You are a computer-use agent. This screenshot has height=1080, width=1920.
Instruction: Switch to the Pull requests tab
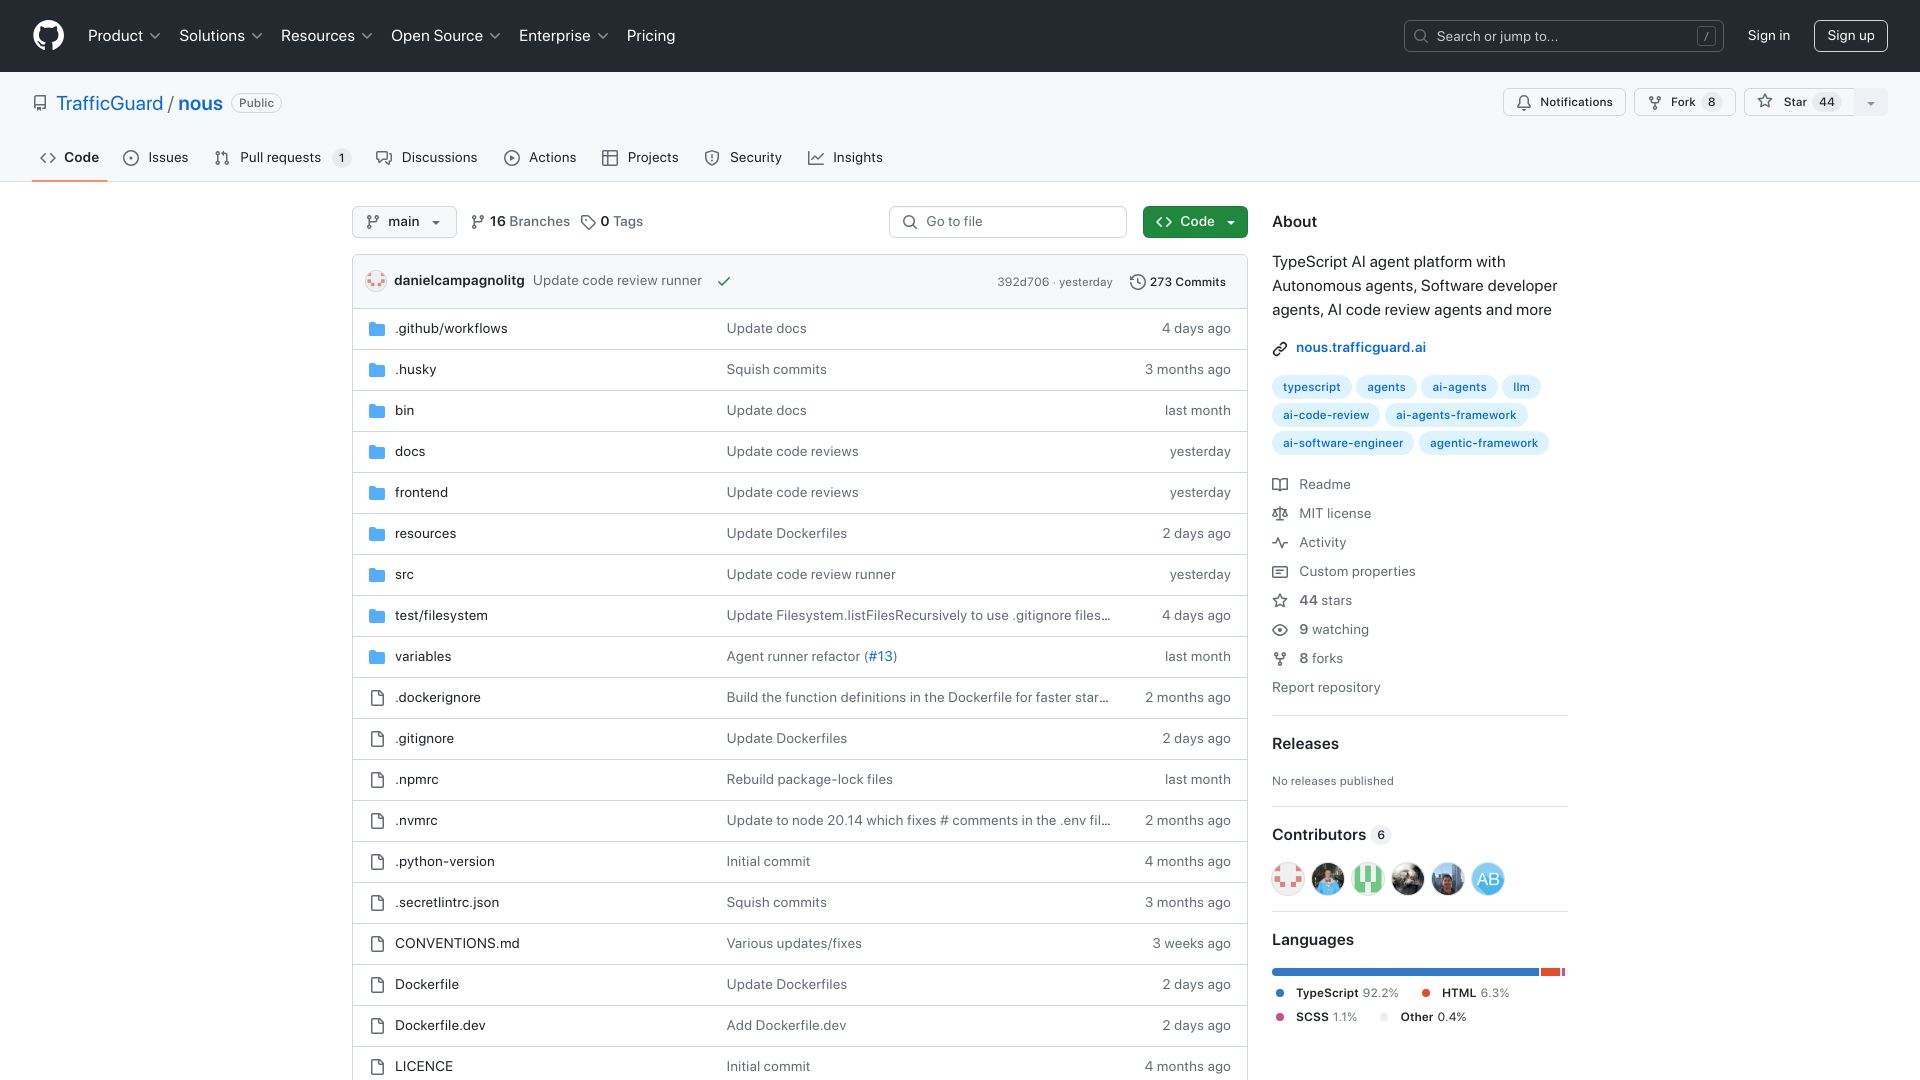(282, 158)
